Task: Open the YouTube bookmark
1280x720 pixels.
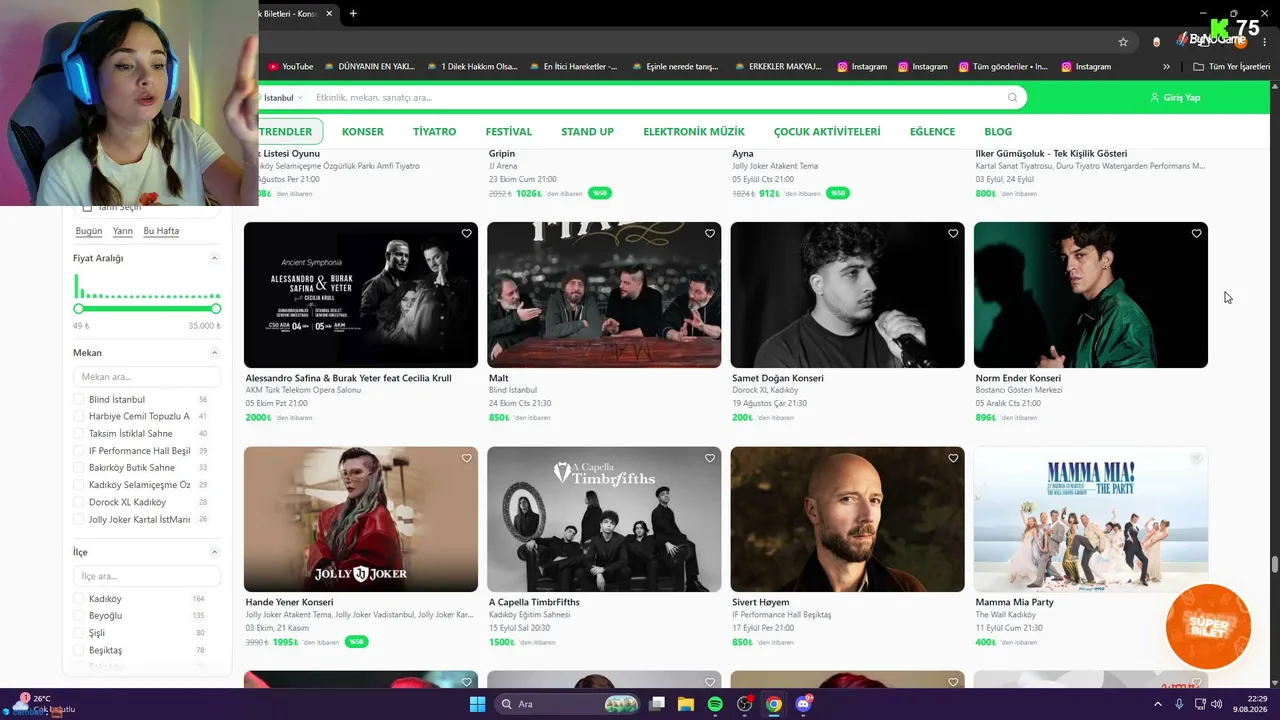Action: pyautogui.click(x=290, y=67)
